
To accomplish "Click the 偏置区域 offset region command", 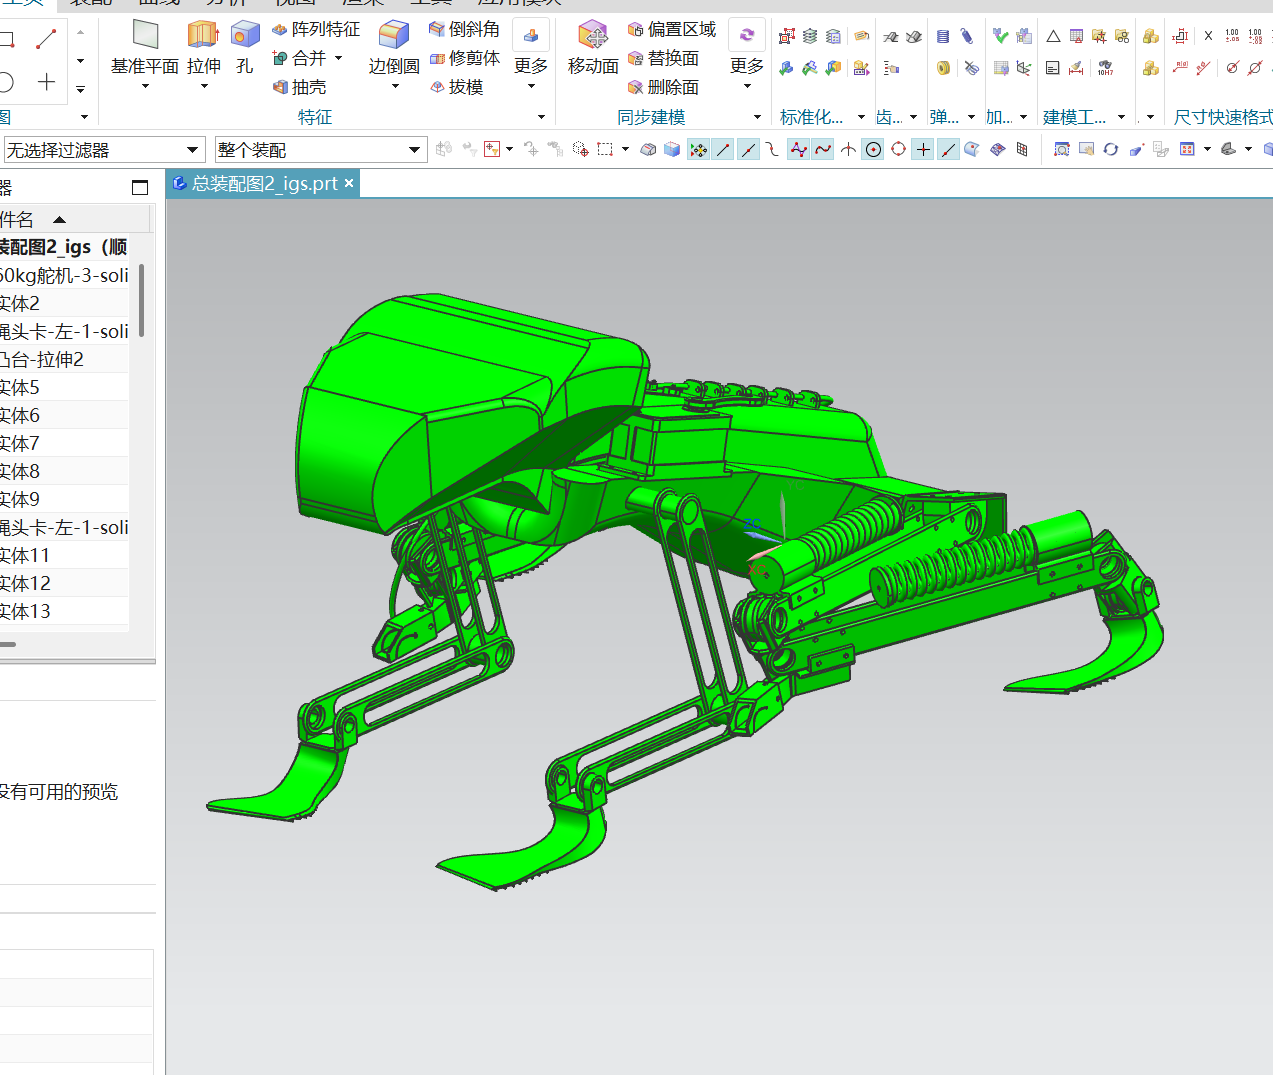I will [672, 29].
